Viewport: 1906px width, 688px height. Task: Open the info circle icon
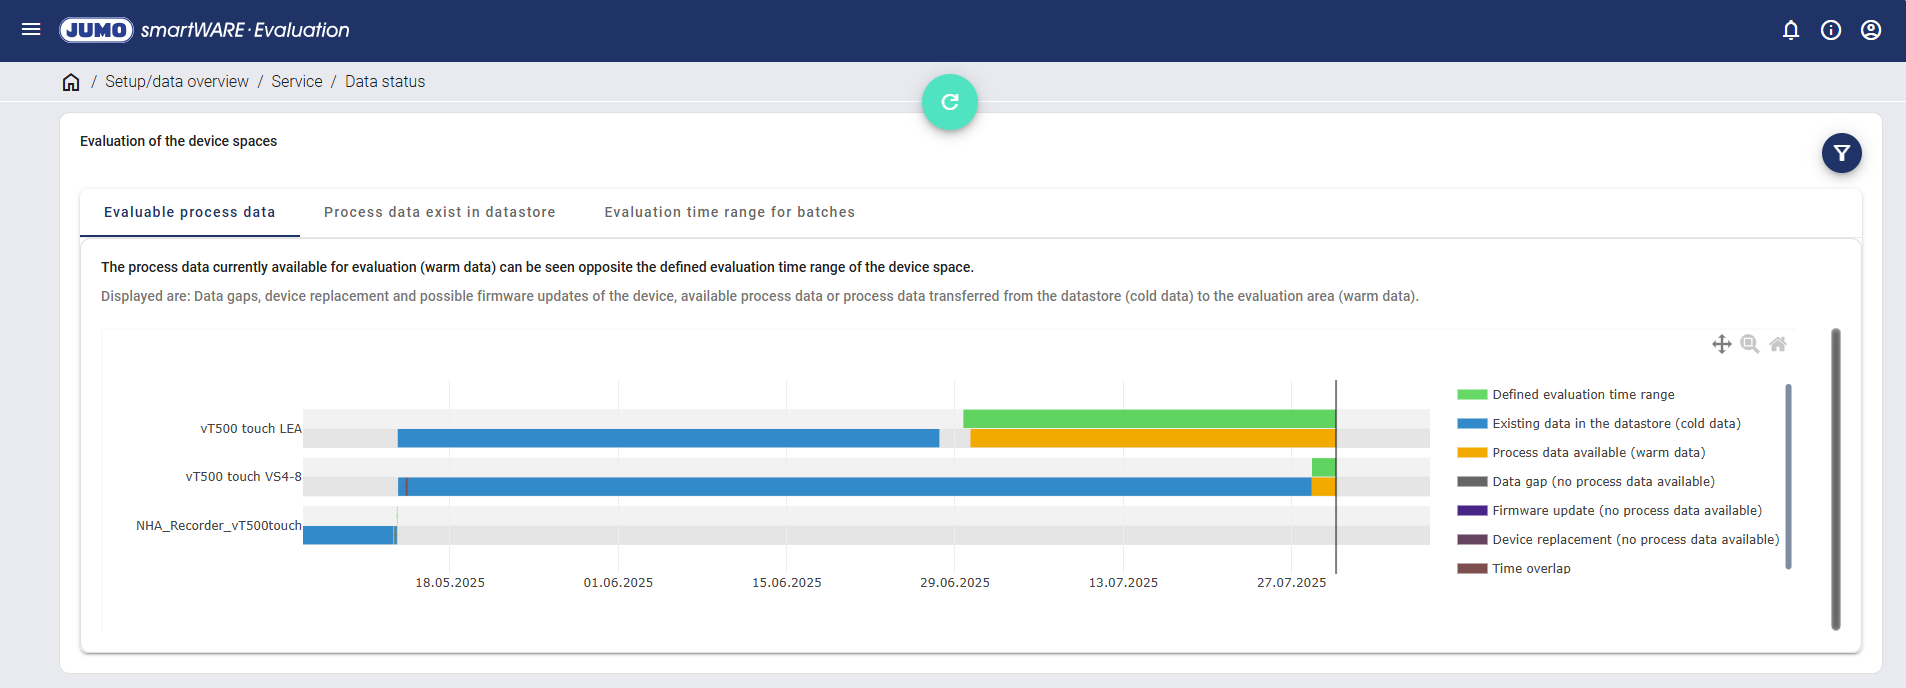[1830, 30]
